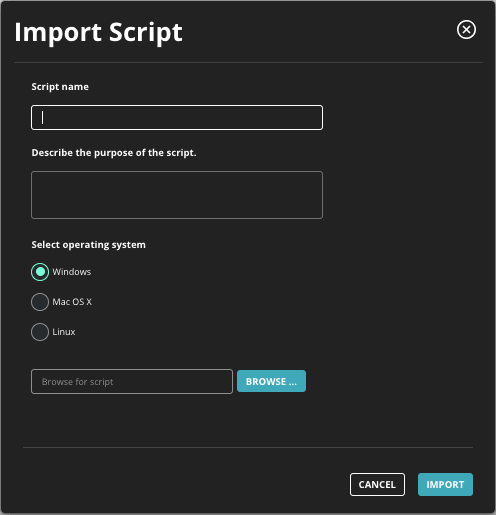This screenshot has width=496, height=515.
Task: Click the "Mac OS X" option label text
Action: 72,302
